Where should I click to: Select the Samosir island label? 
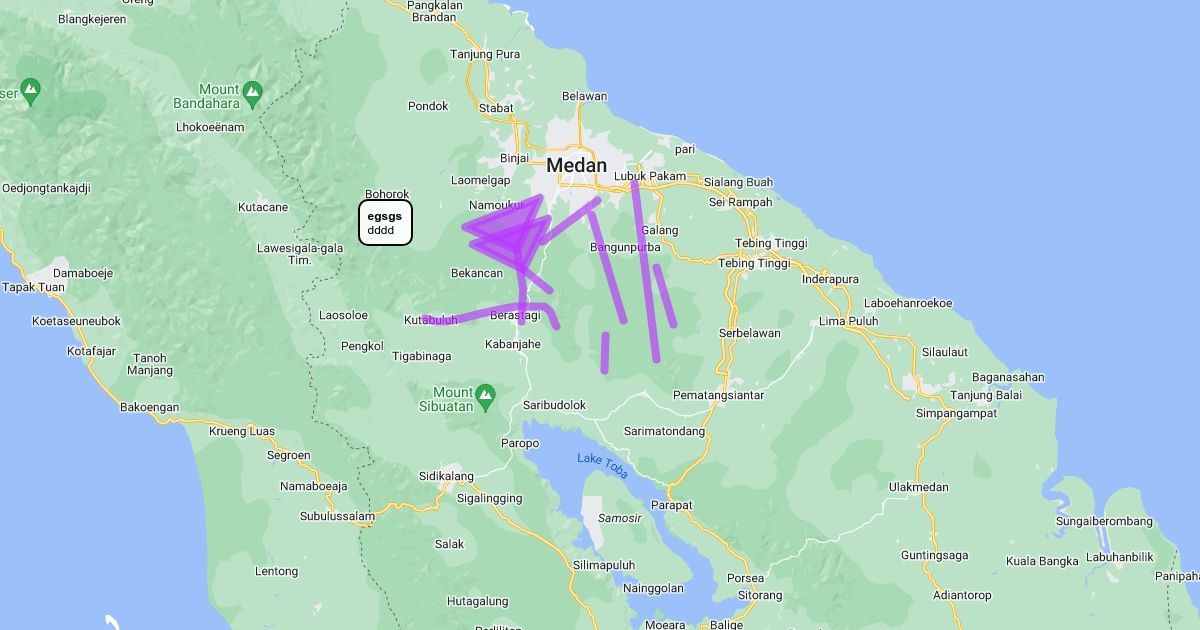pyautogui.click(x=619, y=519)
